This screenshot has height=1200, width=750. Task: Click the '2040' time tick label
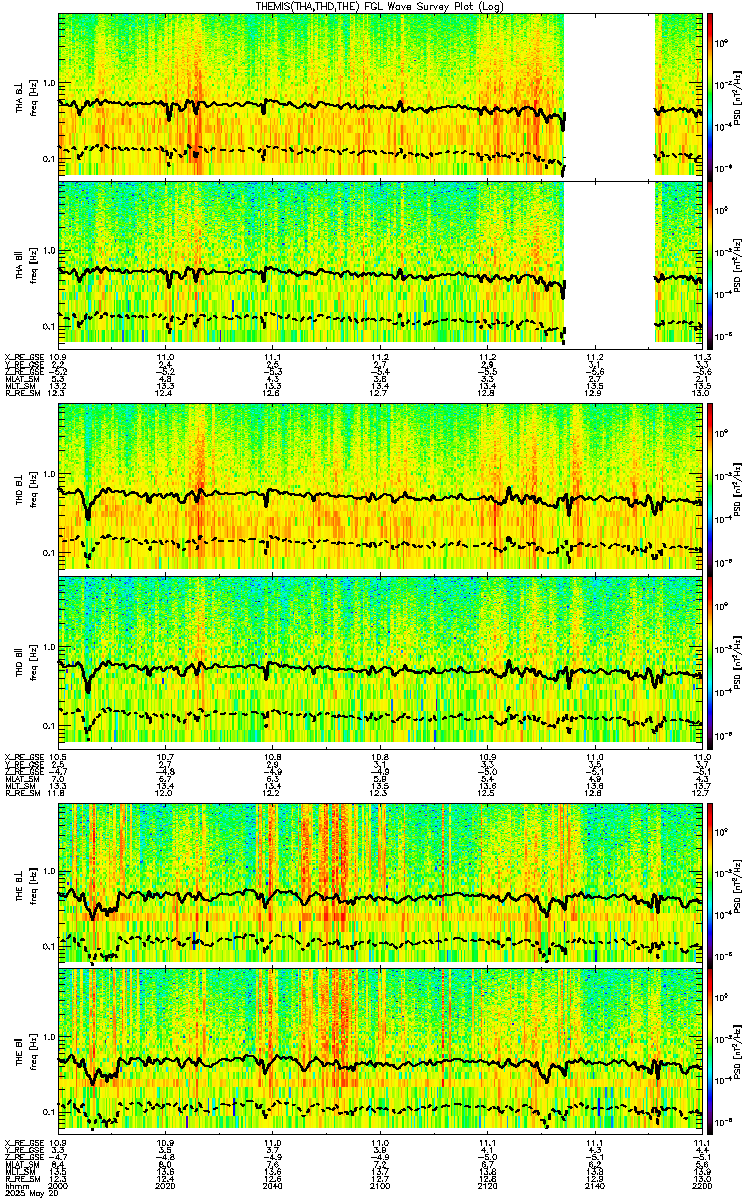[273, 1184]
